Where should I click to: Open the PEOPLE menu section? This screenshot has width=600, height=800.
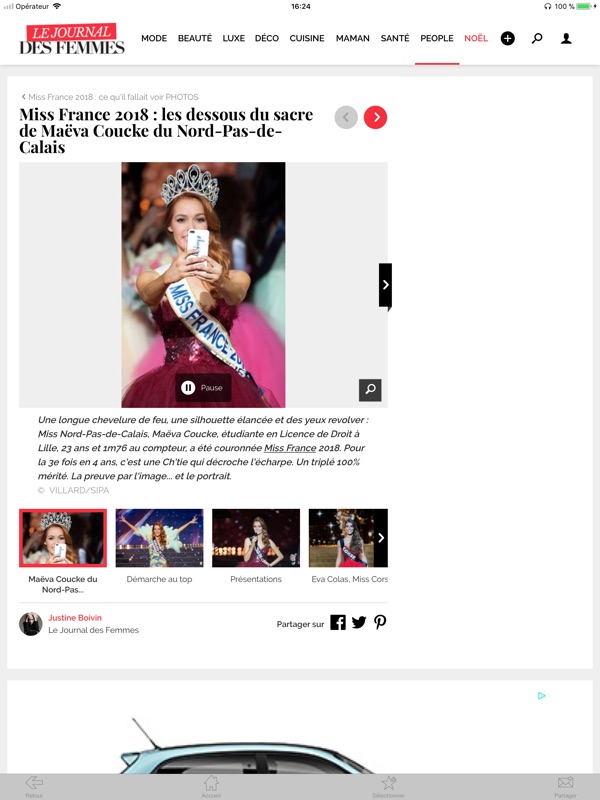click(x=437, y=38)
